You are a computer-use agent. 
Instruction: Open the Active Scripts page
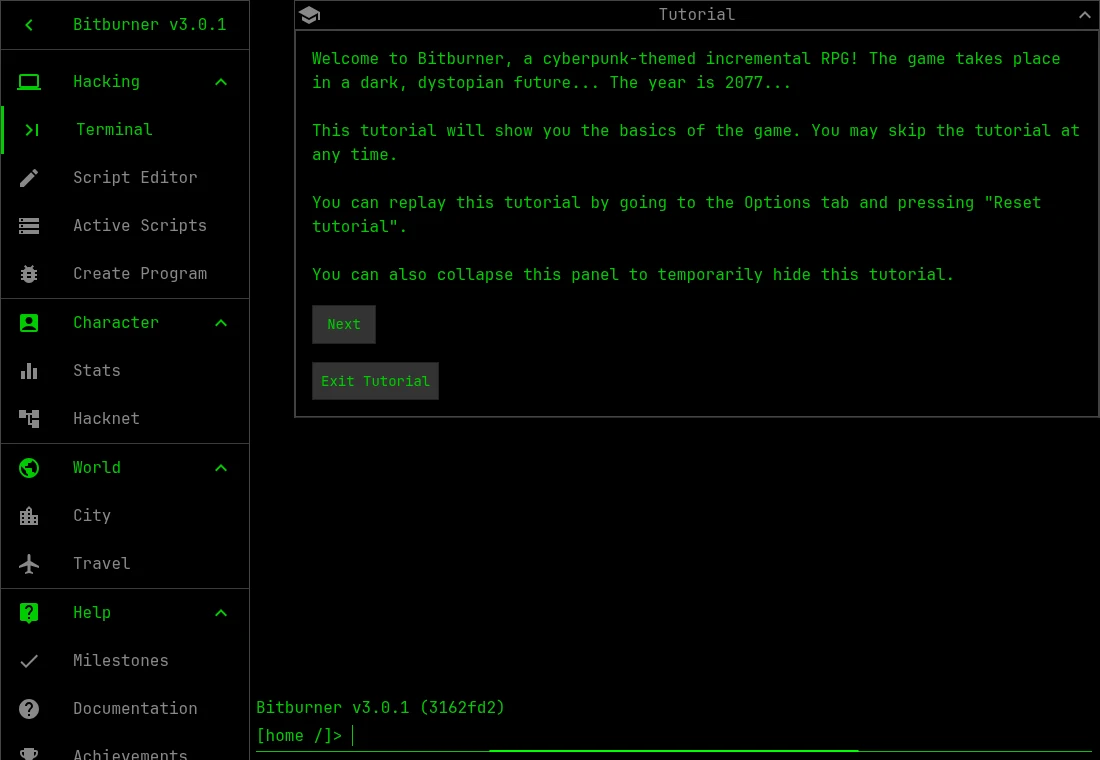click(x=125, y=226)
